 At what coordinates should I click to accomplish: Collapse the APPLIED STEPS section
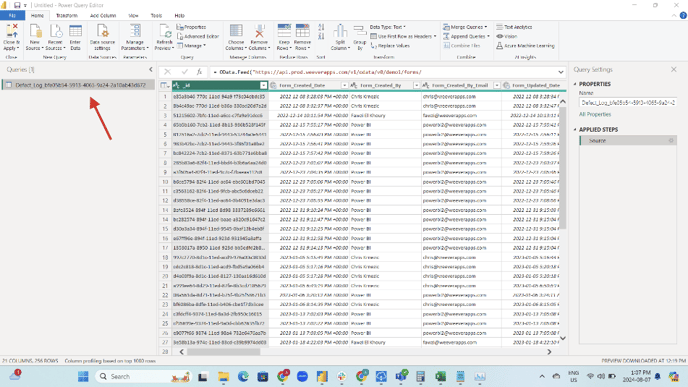[575, 129]
